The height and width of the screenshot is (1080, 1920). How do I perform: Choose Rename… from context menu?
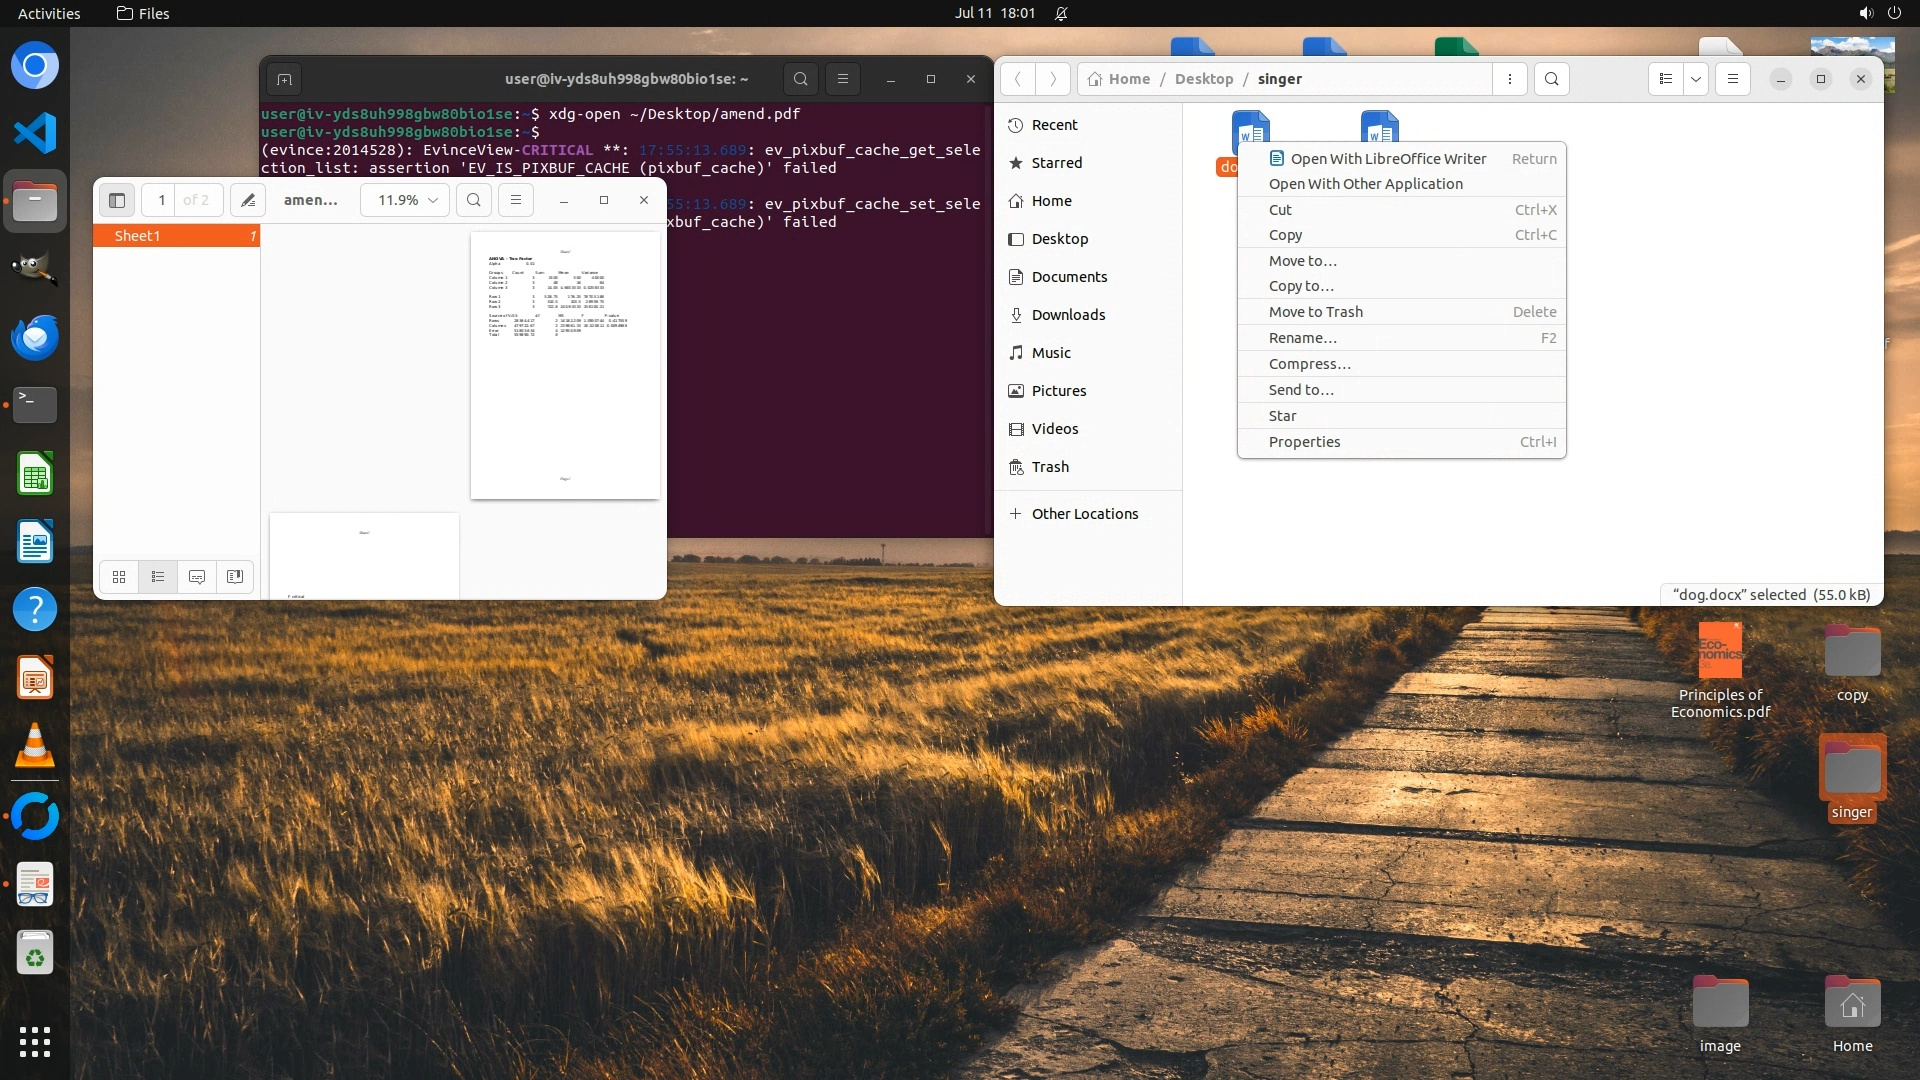click(x=1302, y=338)
